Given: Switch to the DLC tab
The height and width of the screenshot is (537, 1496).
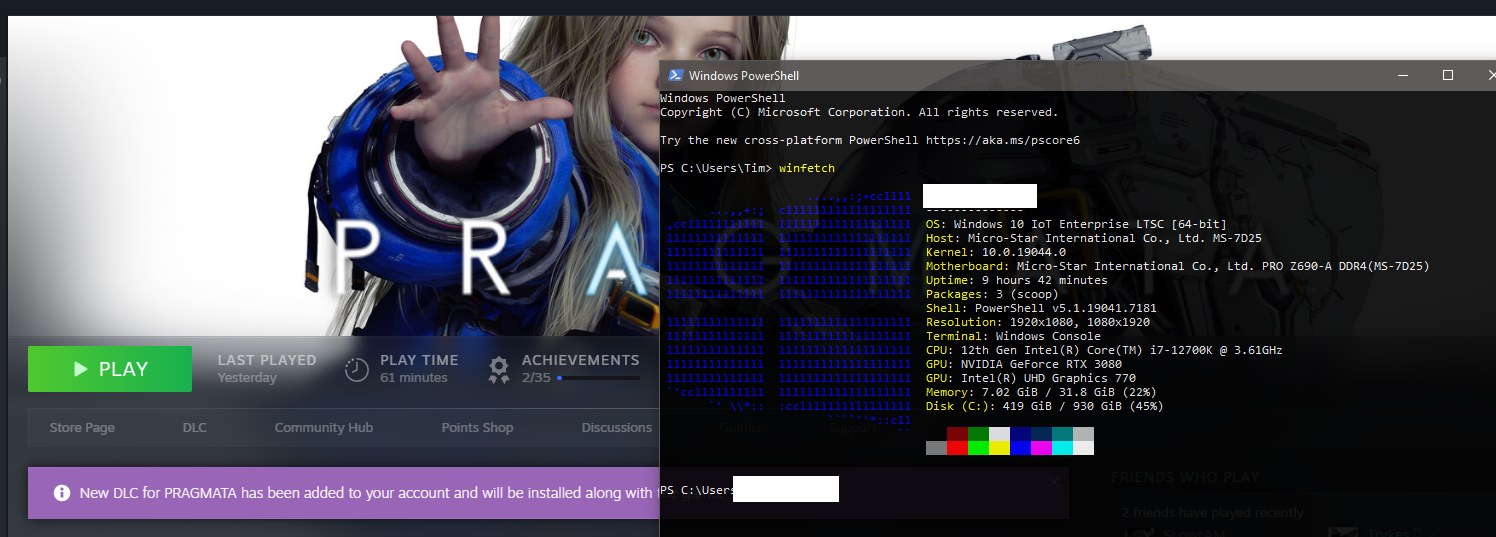Looking at the screenshot, I should click(x=194, y=427).
